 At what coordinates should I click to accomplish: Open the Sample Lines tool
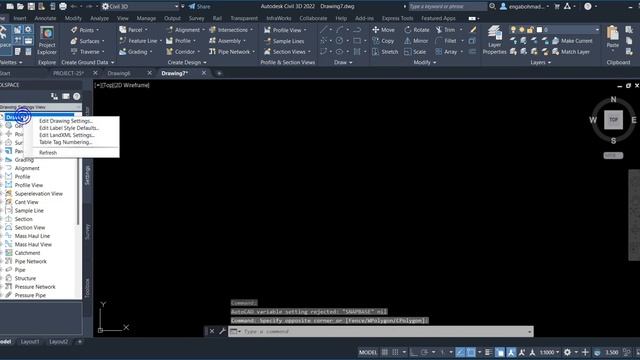click(x=284, y=41)
